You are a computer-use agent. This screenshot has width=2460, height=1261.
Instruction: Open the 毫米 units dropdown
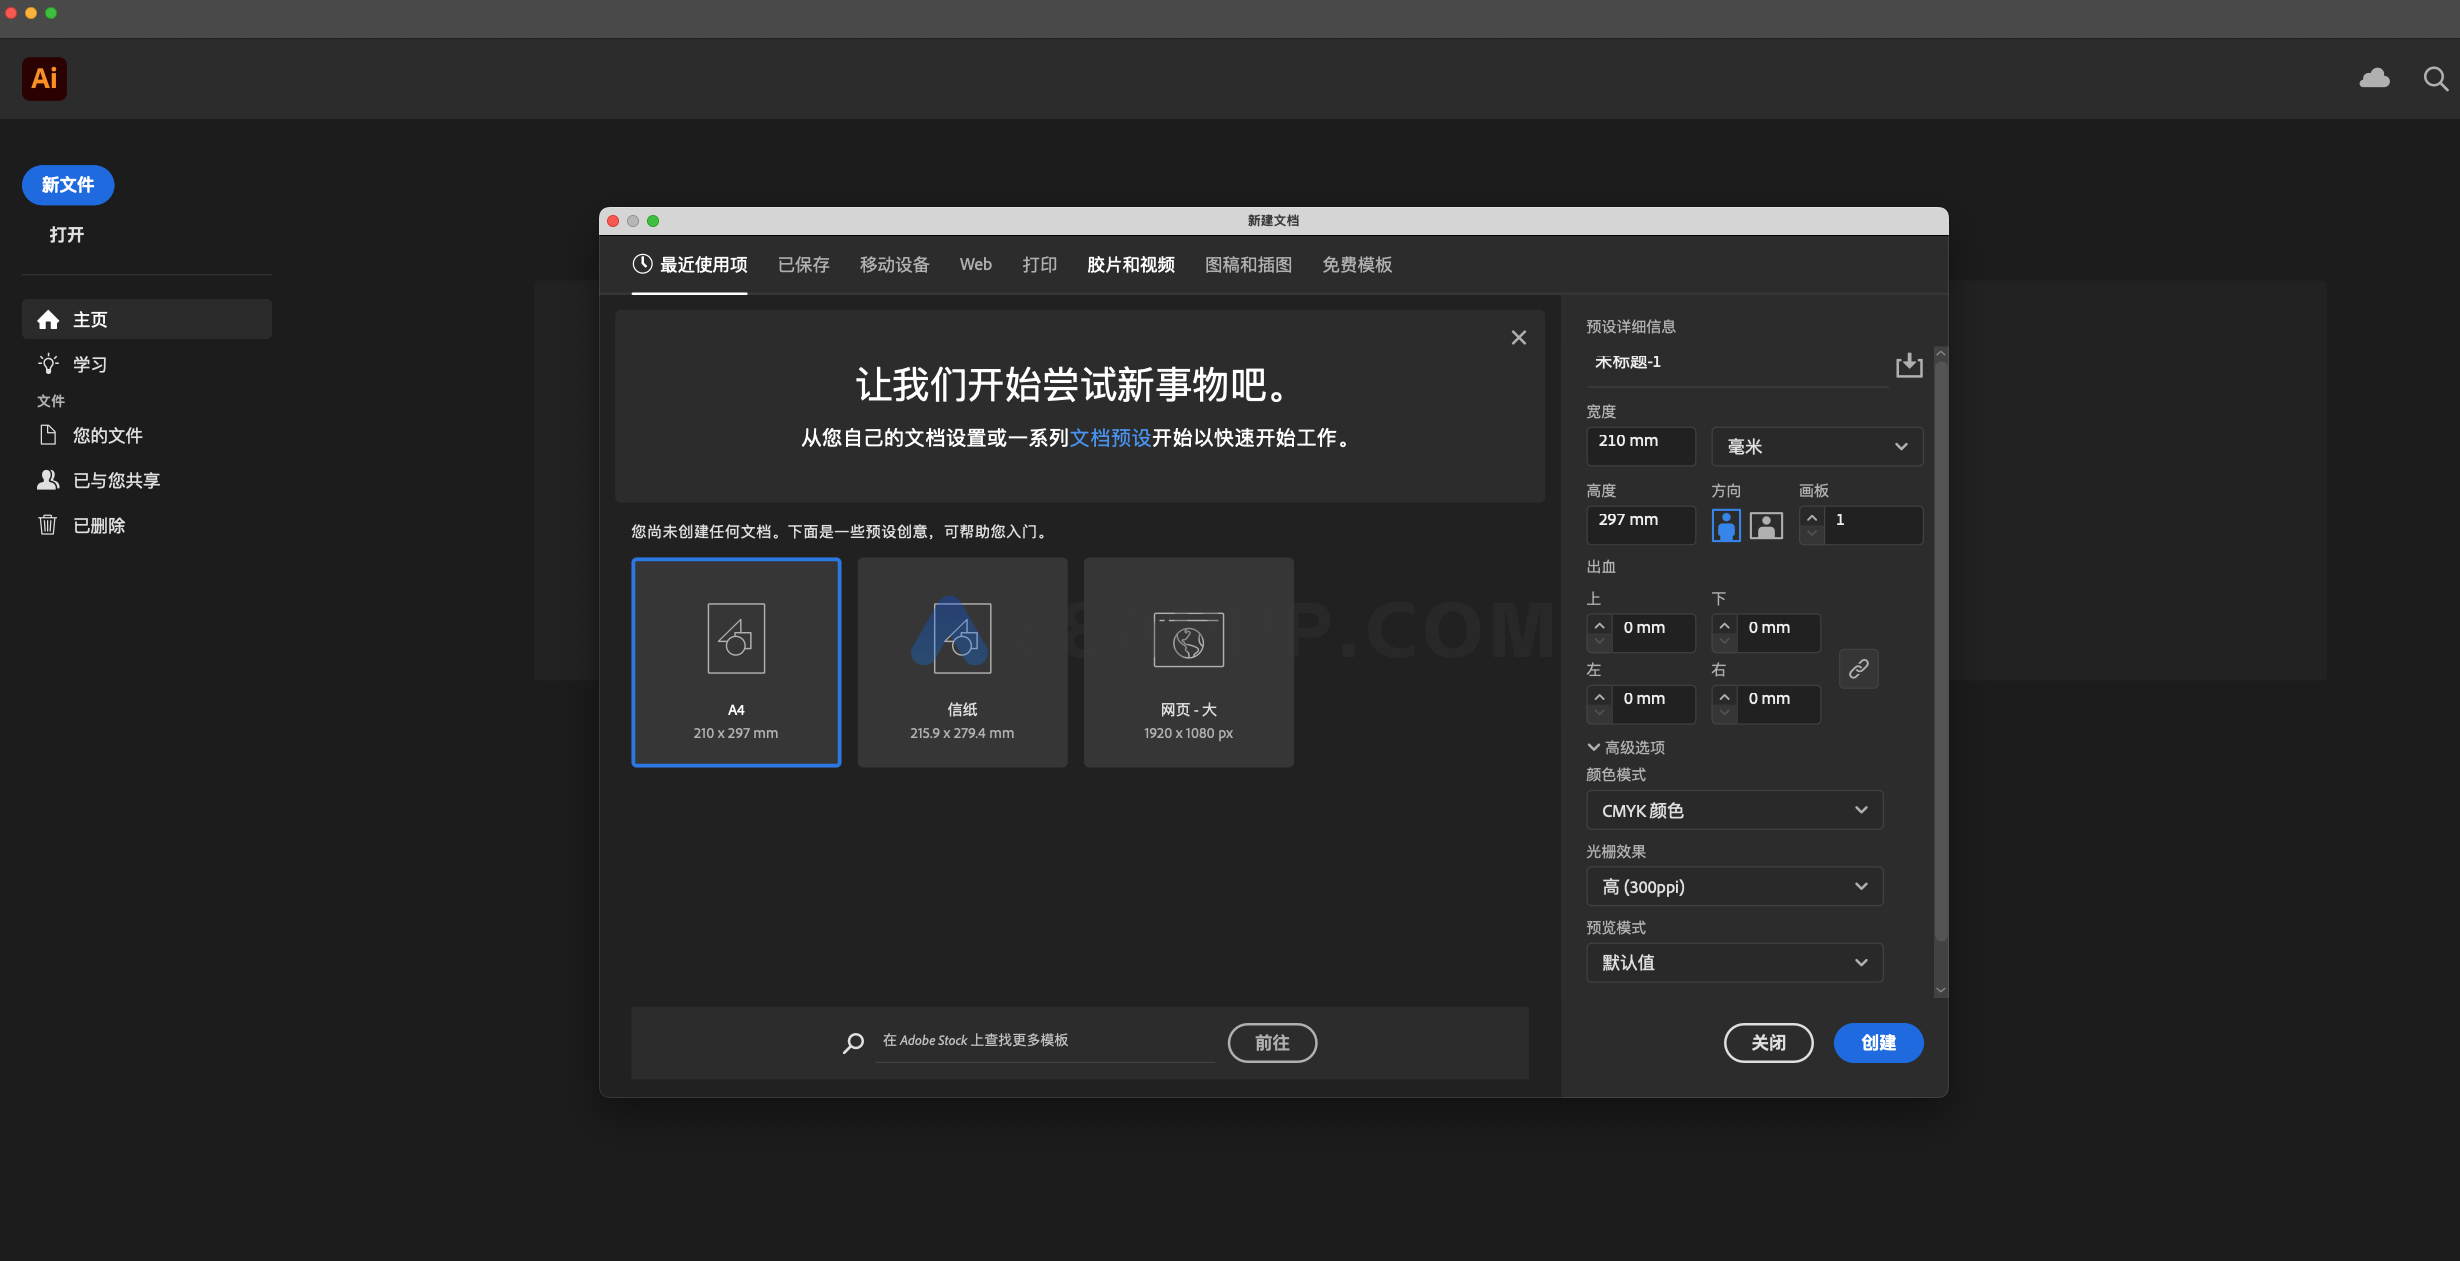(x=1817, y=446)
